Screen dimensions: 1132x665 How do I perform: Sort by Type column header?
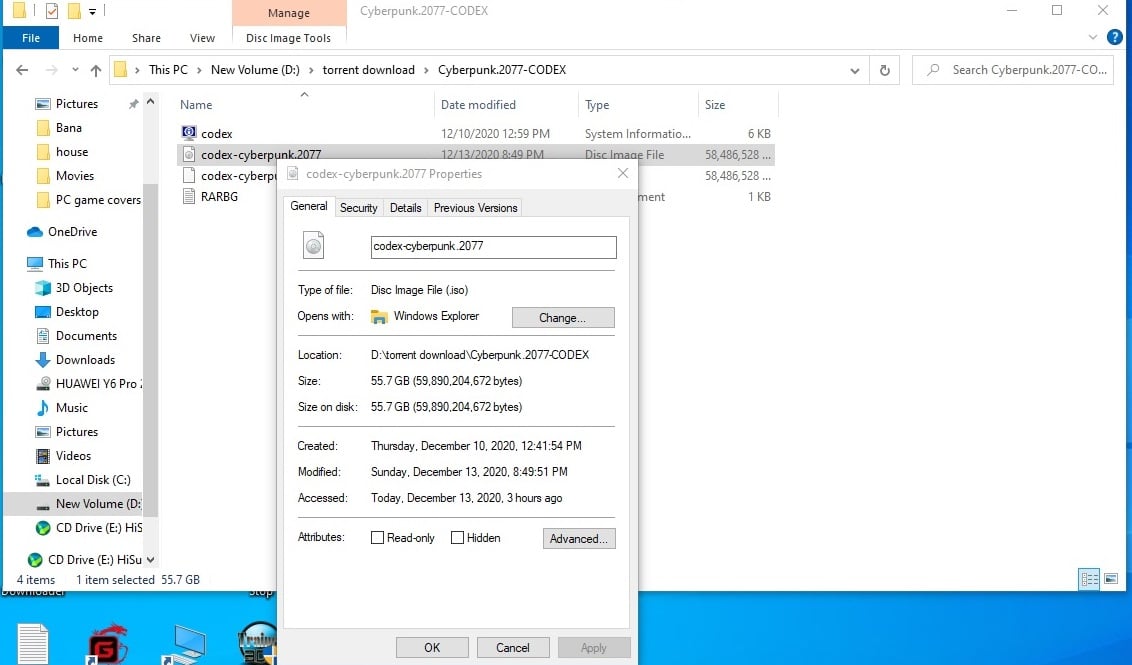597,105
